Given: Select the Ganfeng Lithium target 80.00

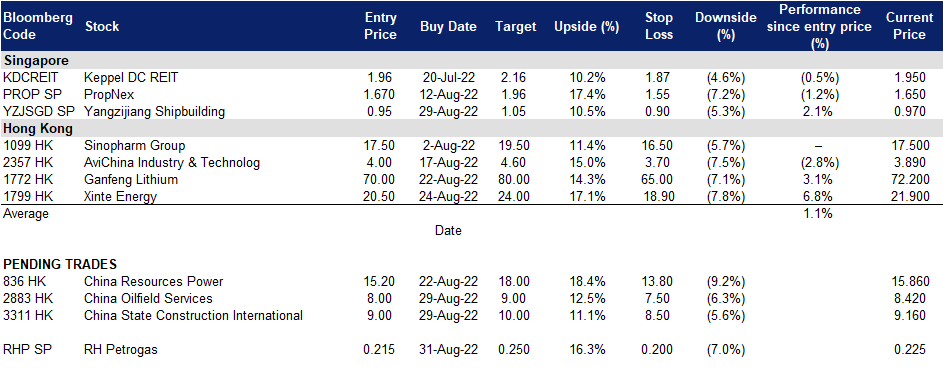Looking at the screenshot, I should (x=515, y=179).
